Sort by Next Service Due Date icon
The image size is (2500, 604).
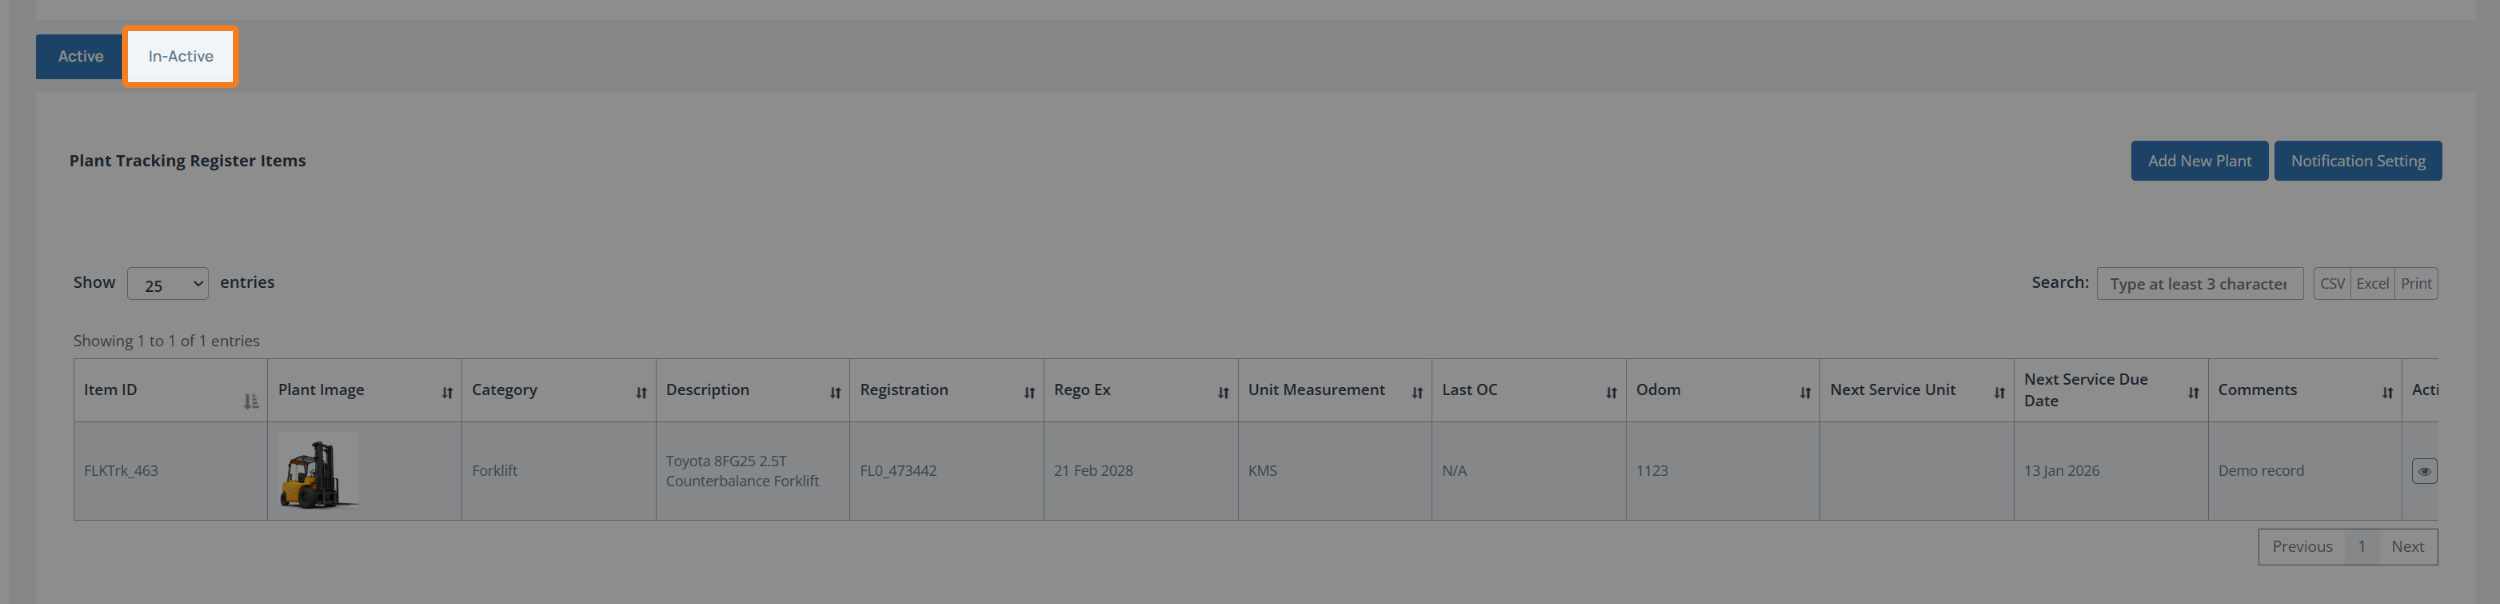[2193, 393]
